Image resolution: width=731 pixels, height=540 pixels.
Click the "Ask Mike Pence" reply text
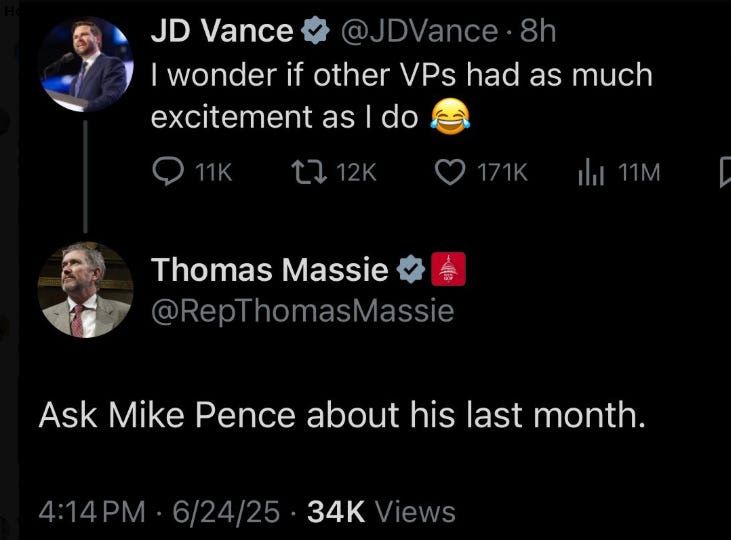342,414
